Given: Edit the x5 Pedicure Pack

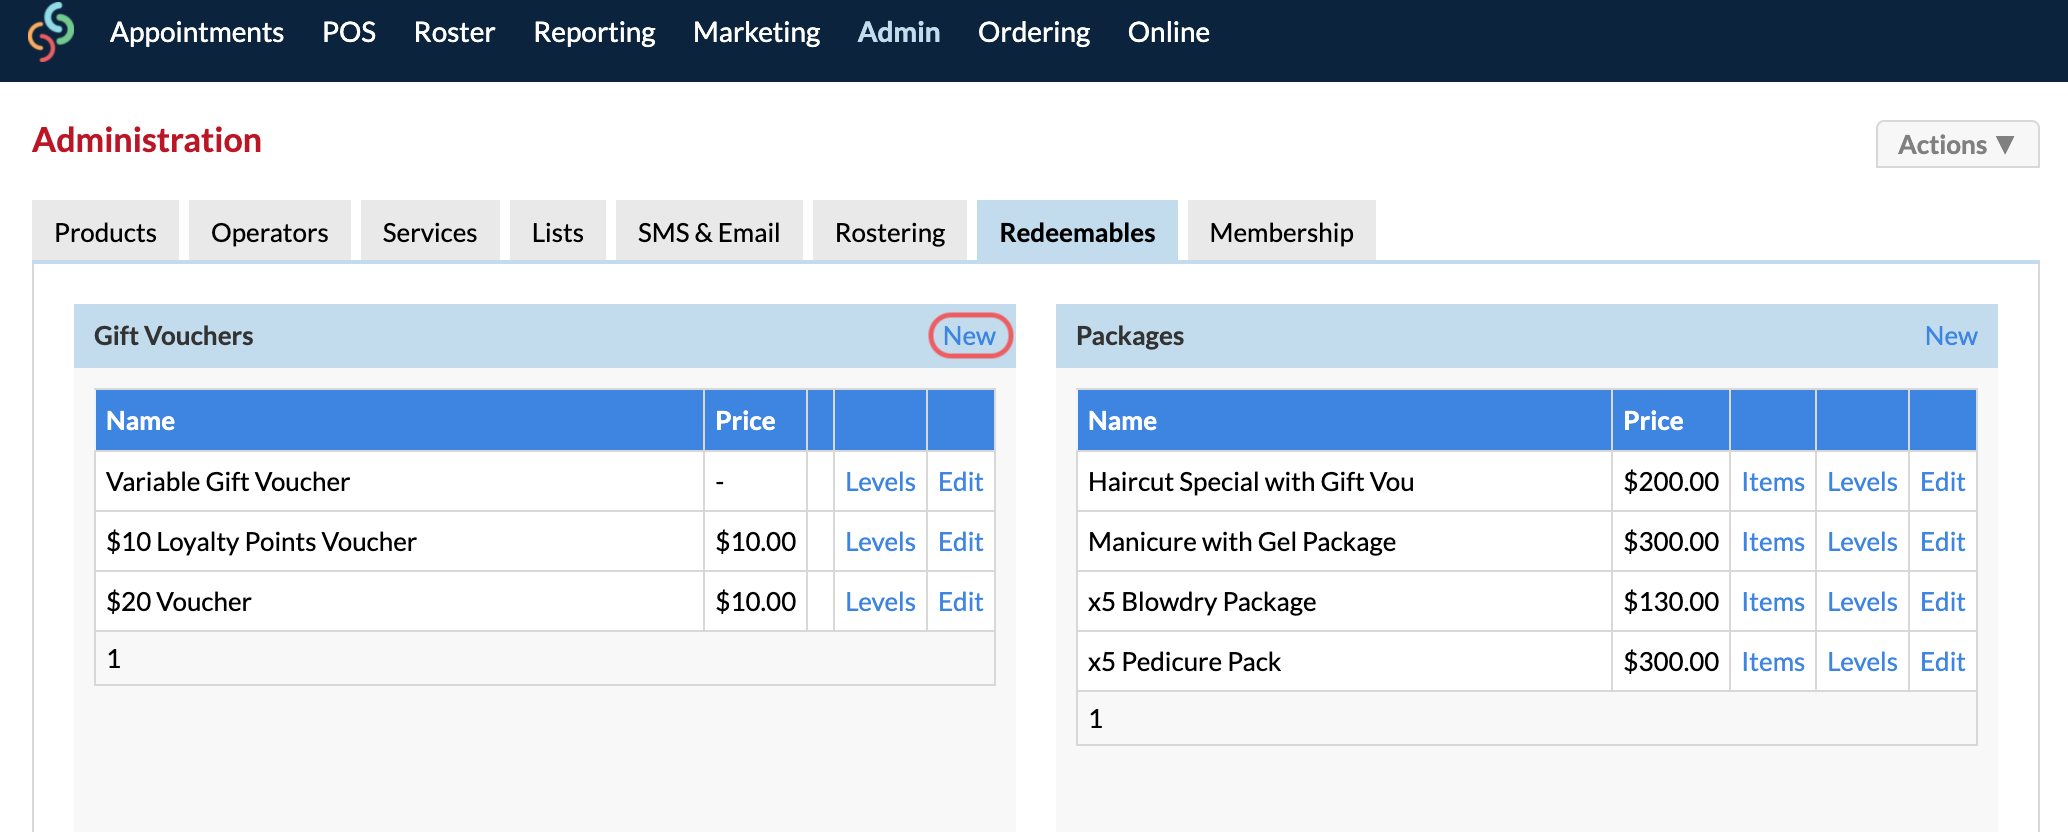Looking at the screenshot, I should (x=1942, y=662).
